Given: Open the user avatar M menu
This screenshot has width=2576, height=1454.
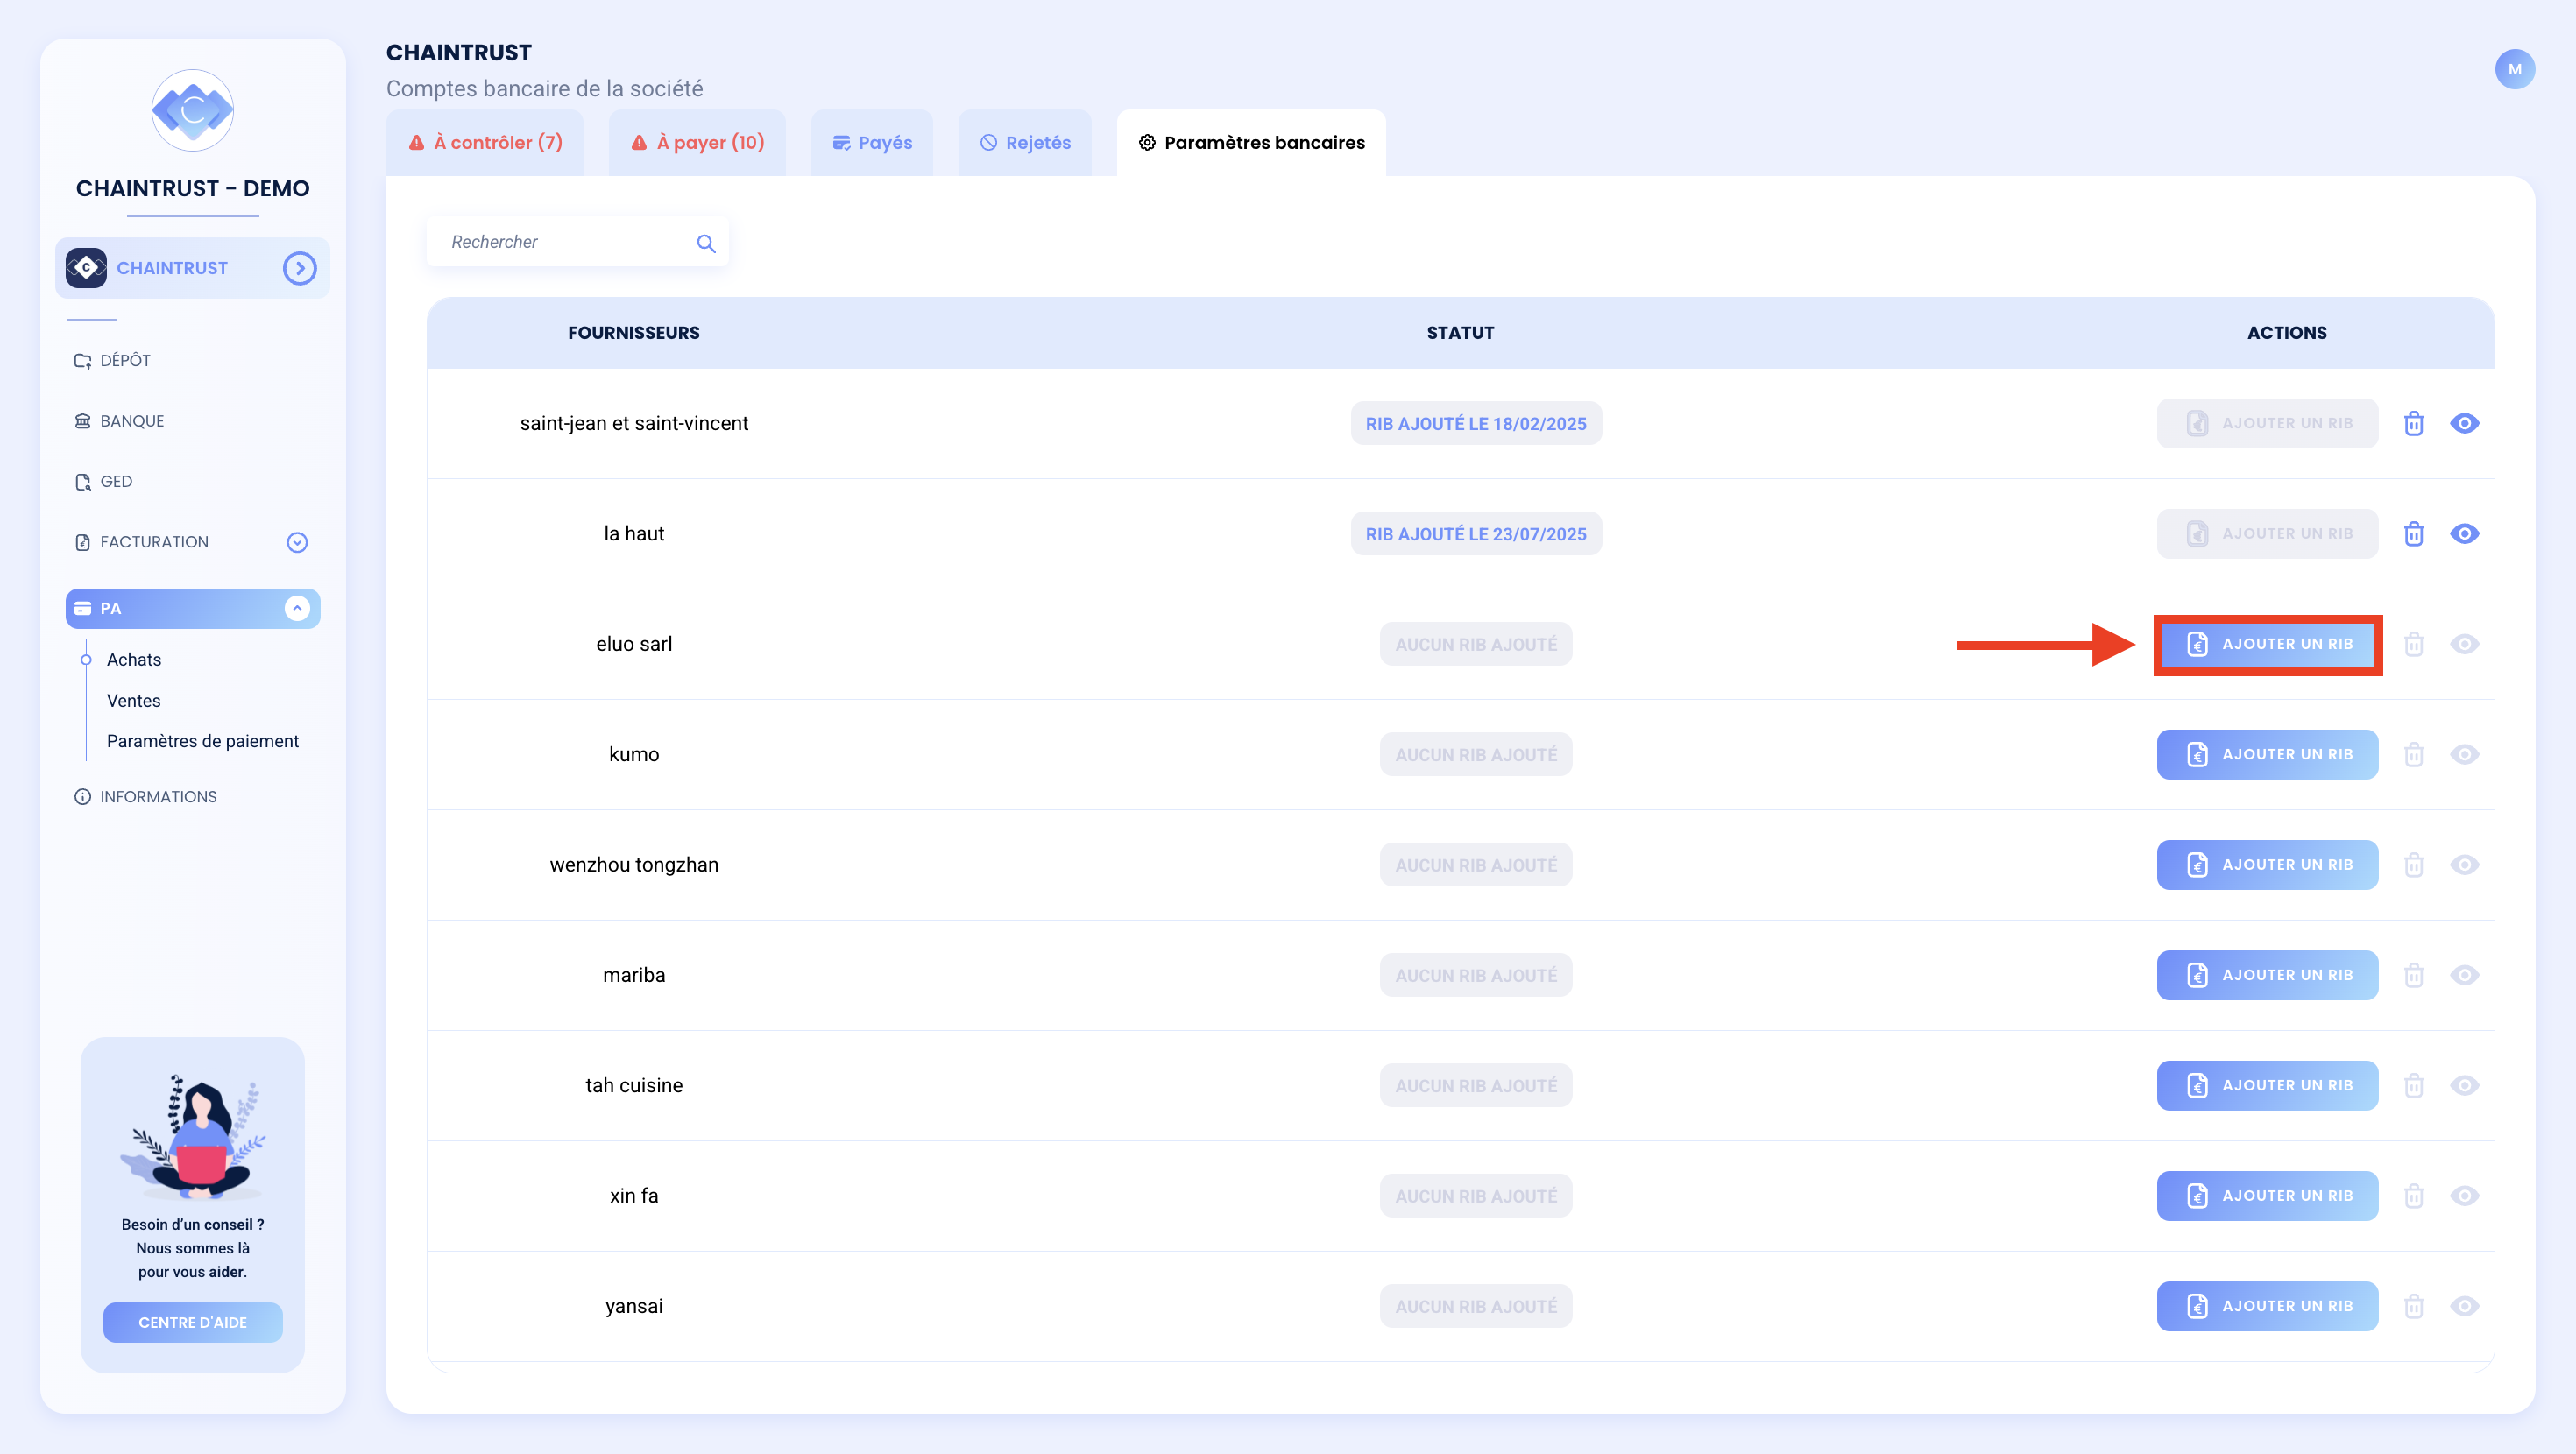Looking at the screenshot, I should tap(2514, 69).
